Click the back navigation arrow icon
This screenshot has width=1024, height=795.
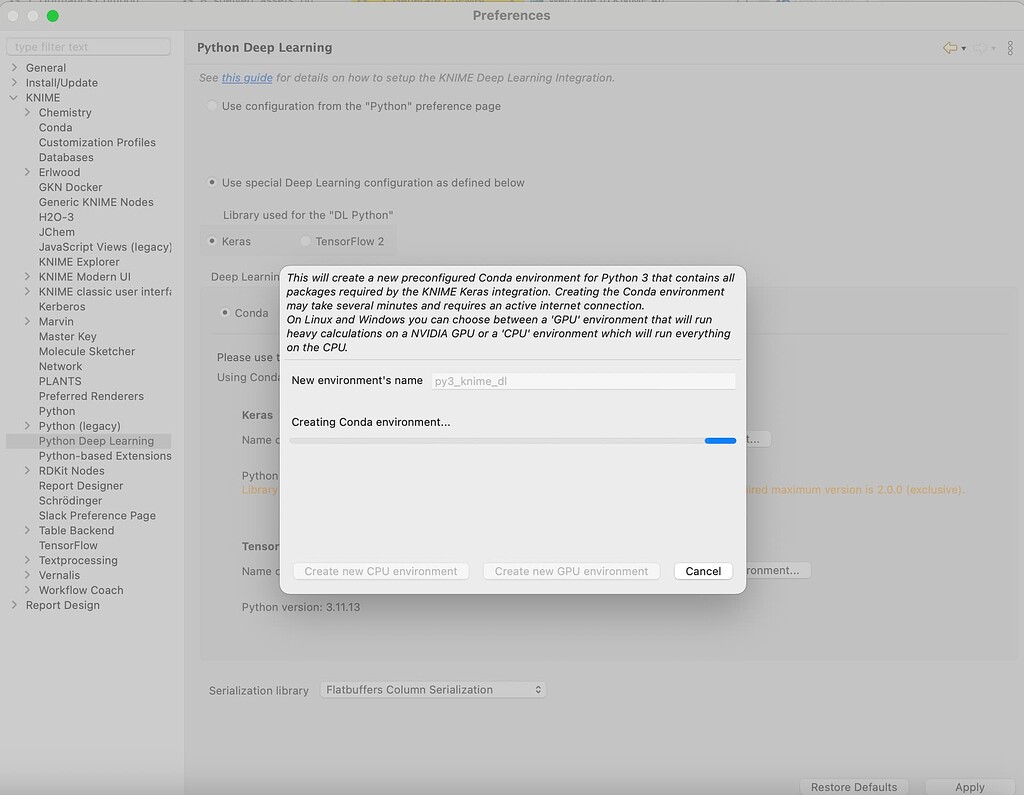pyautogui.click(x=950, y=47)
